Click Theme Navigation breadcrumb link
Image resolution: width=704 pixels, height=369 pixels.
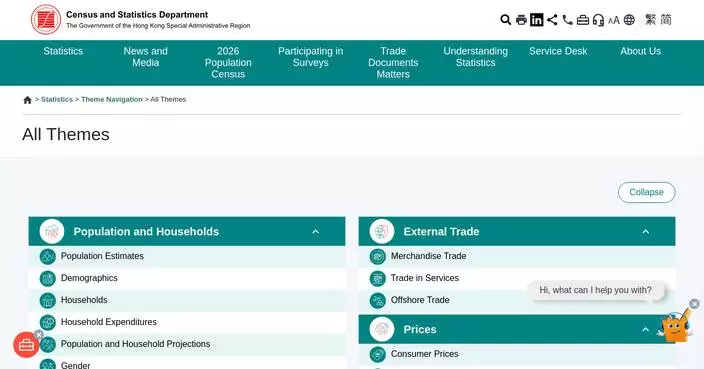[x=112, y=99]
